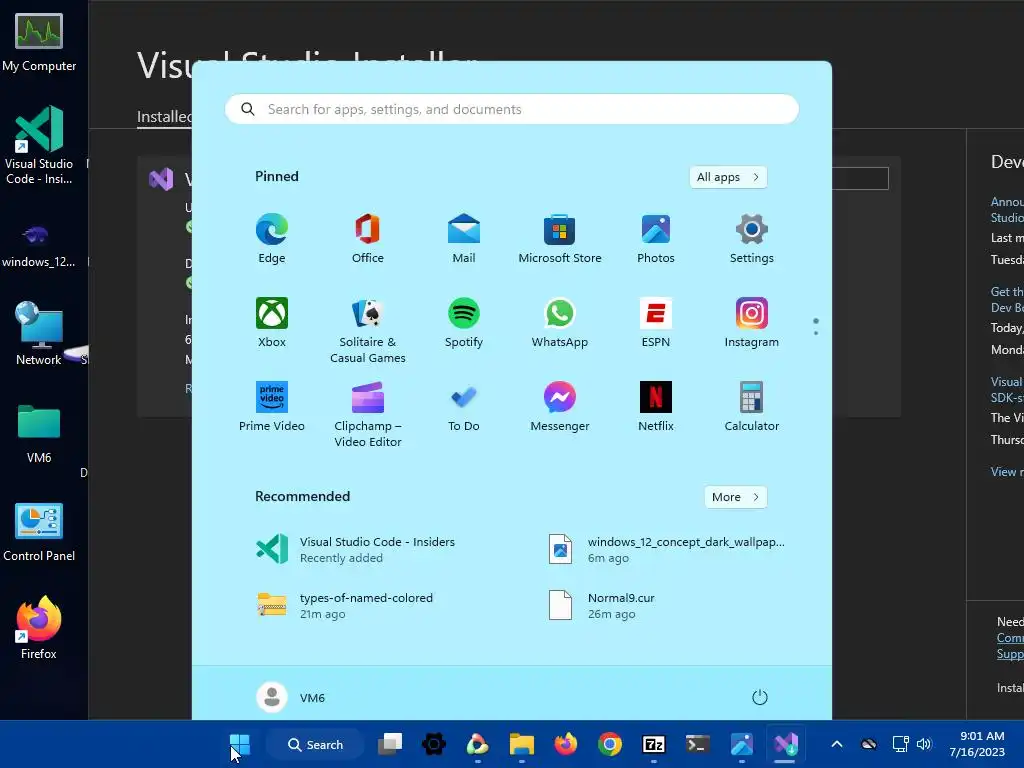Select Visual Studio Code - Insiders desktop shortcut
This screenshot has width=1024, height=768.
(x=39, y=145)
